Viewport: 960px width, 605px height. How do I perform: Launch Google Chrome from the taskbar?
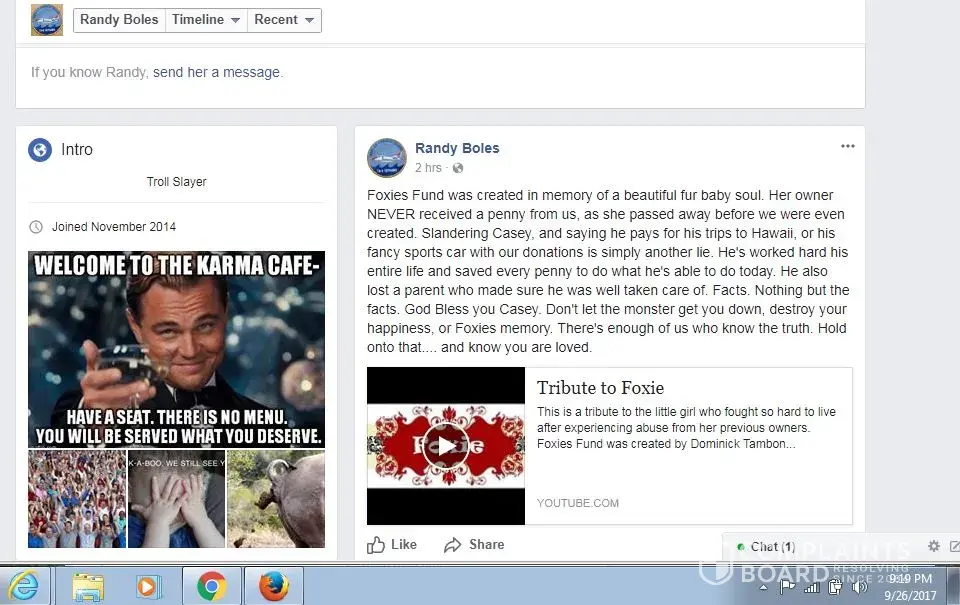[x=211, y=586]
